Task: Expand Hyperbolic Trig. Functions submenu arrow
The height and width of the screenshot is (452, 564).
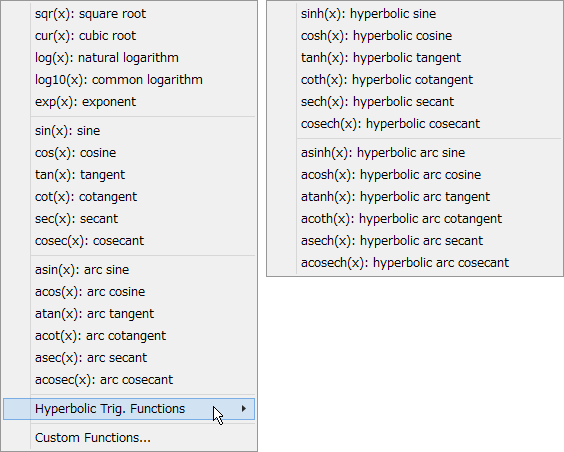Action: [244, 409]
